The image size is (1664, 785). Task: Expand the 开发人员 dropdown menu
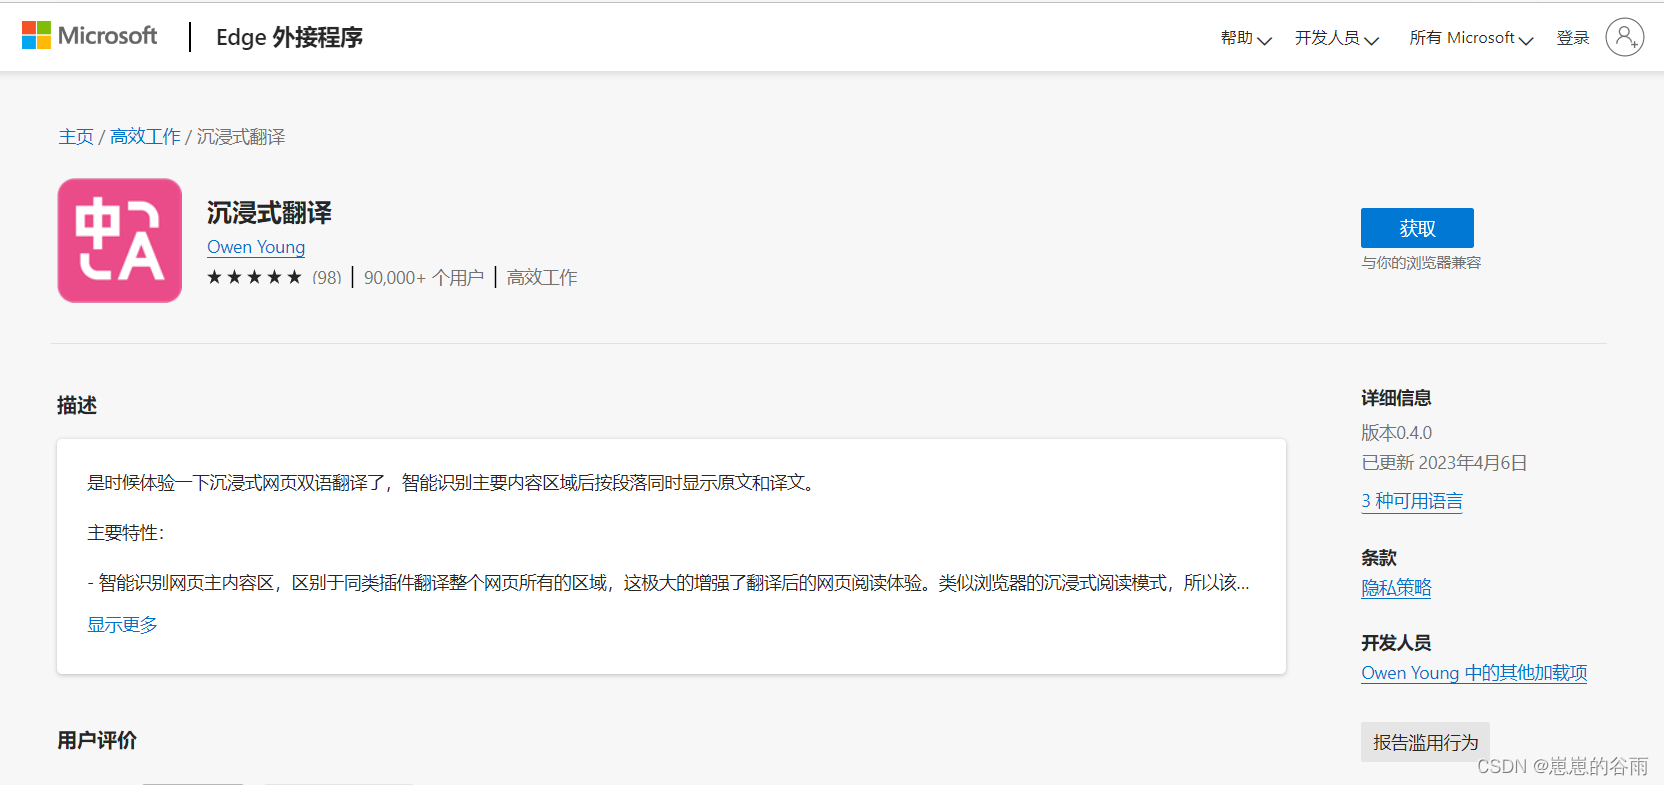1337,38
